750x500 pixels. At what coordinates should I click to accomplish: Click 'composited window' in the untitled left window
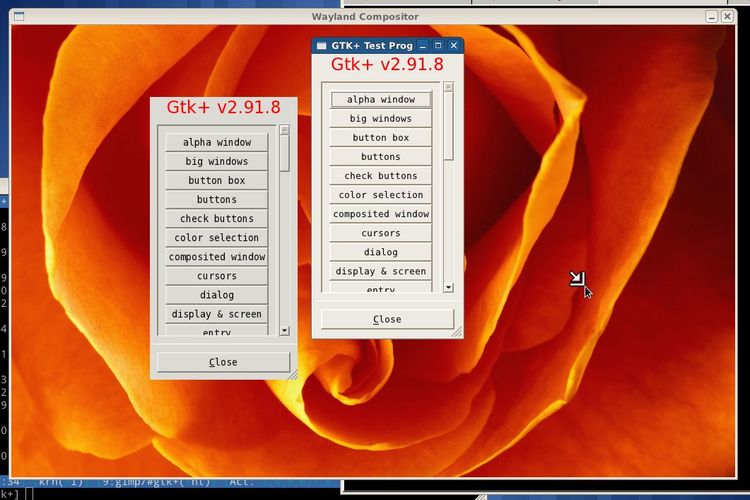click(x=217, y=257)
